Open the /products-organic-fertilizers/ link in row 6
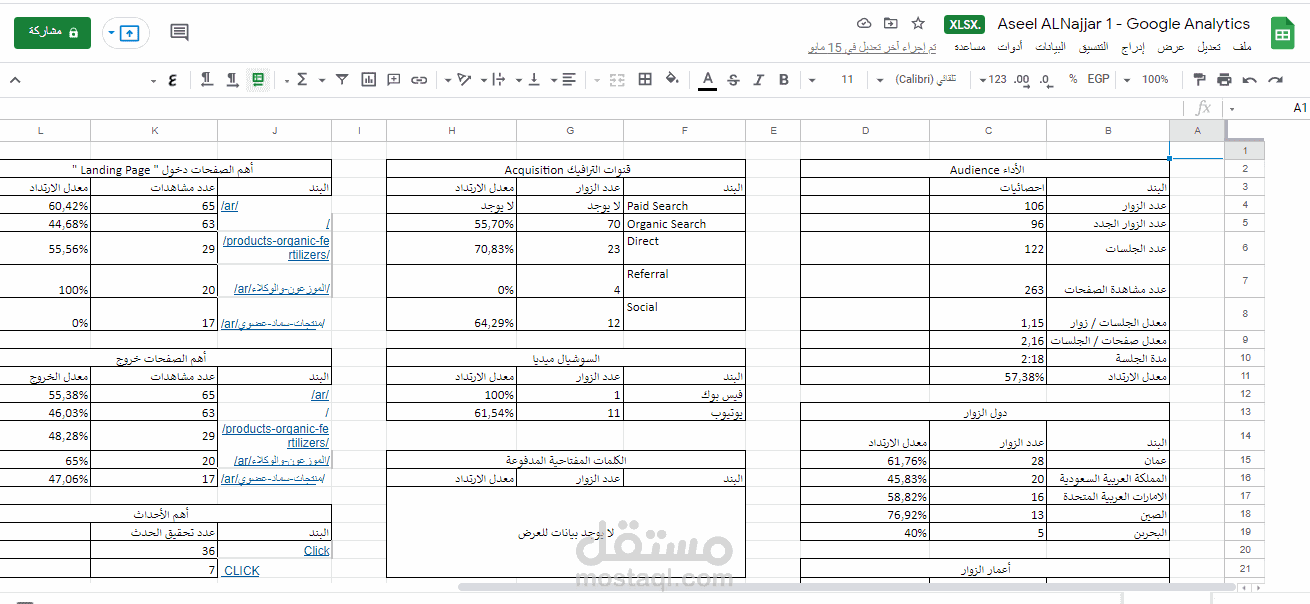Image resolution: width=1310 pixels, height=604 pixels. (x=275, y=248)
